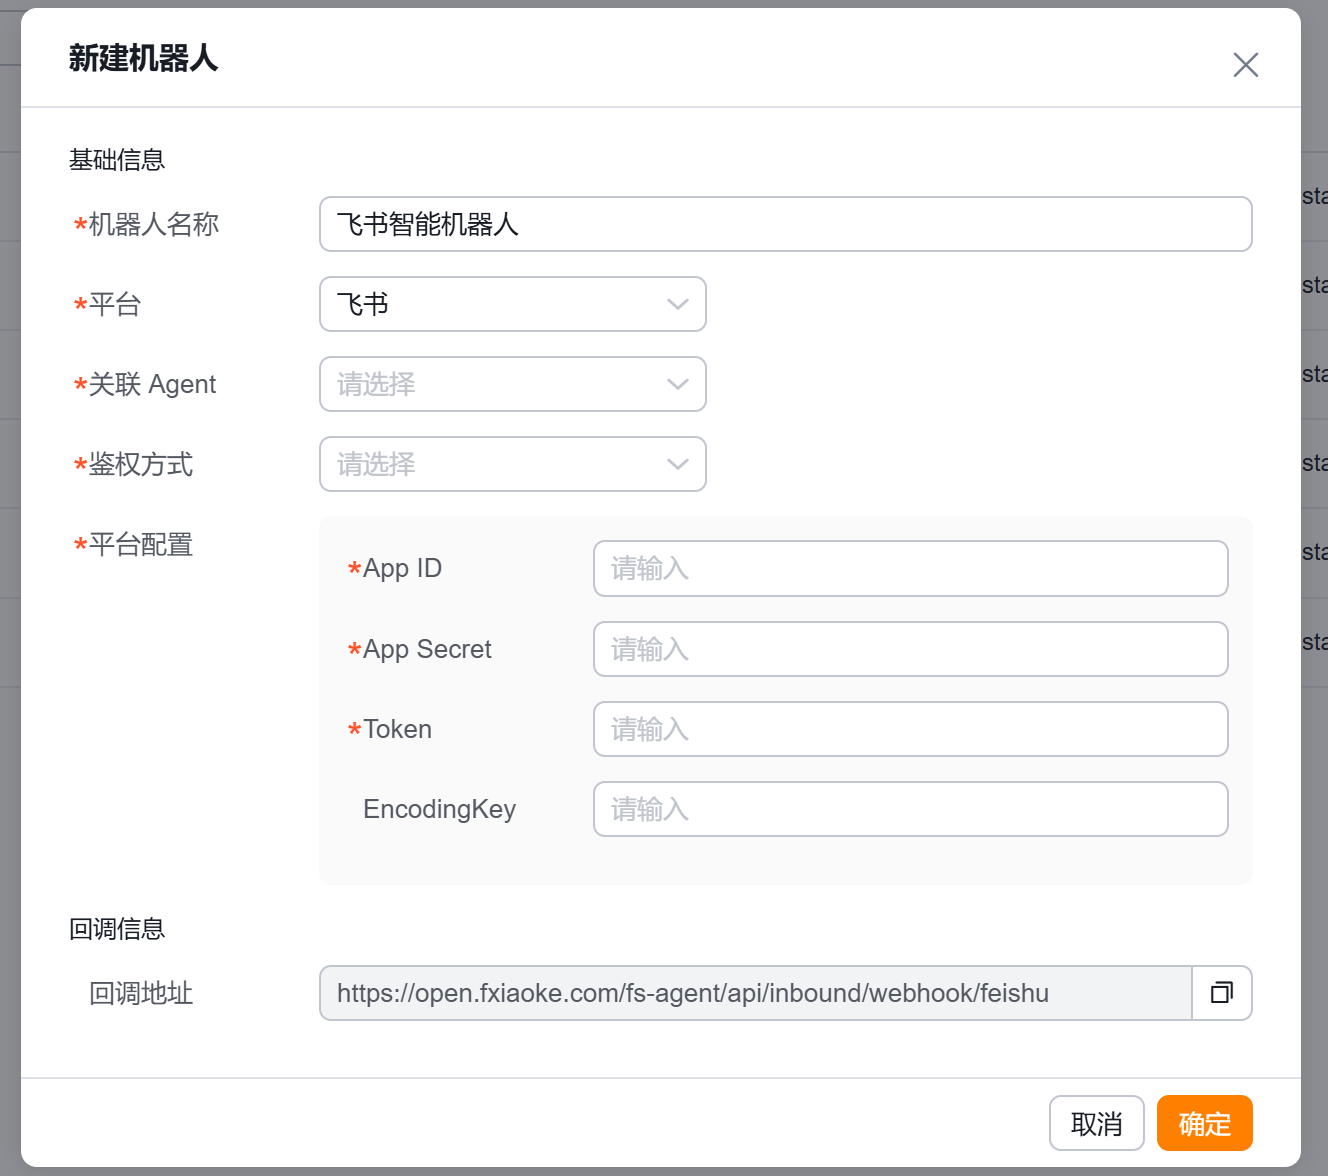Open the 平台 dropdown showing 飞书
1328x1176 pixels.
[513, 304]
